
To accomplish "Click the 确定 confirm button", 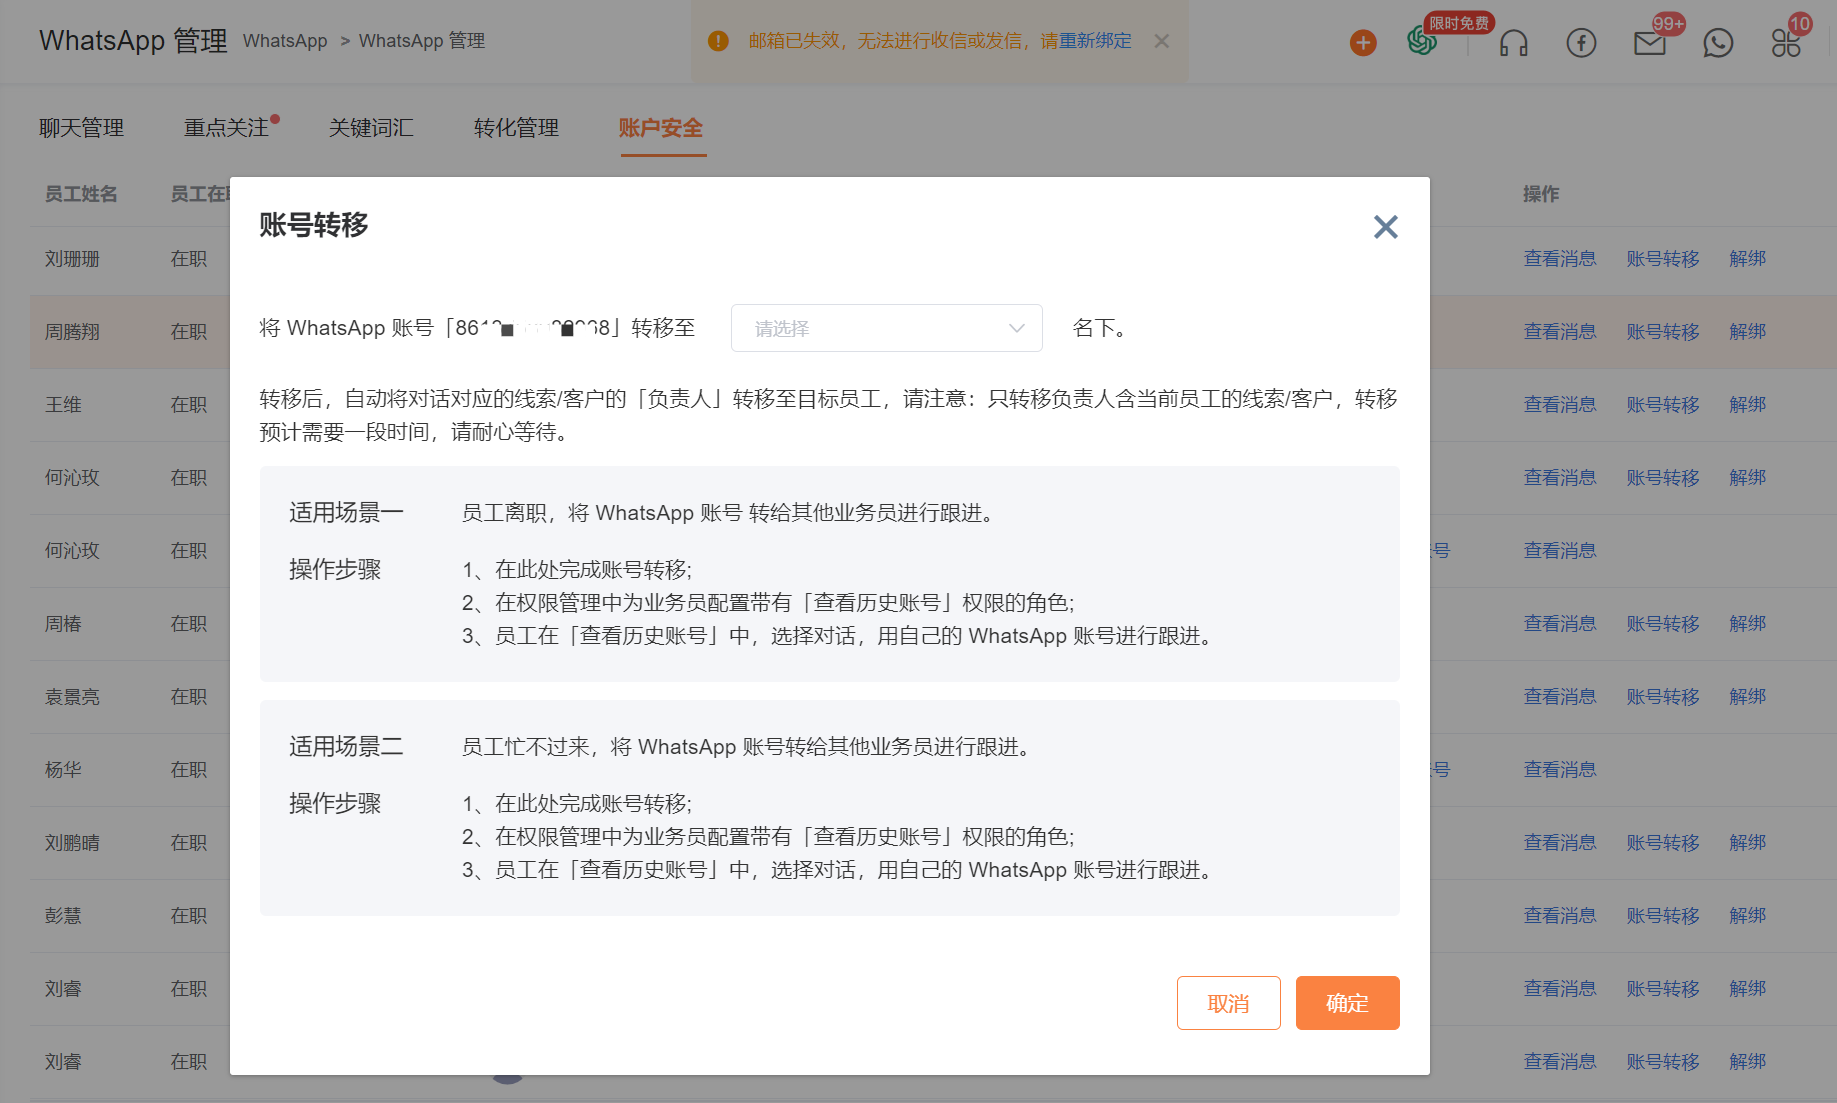I will [1347, 1002].
